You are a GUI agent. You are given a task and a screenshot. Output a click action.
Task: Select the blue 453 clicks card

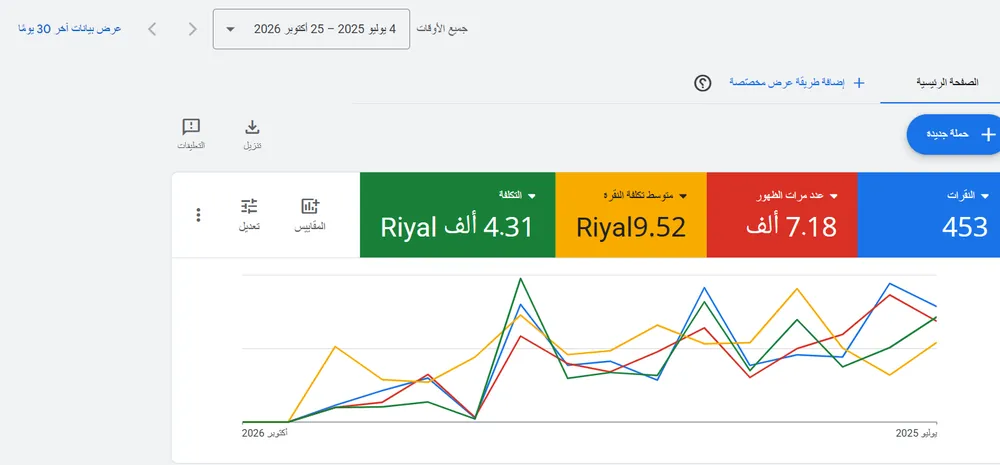929,215
